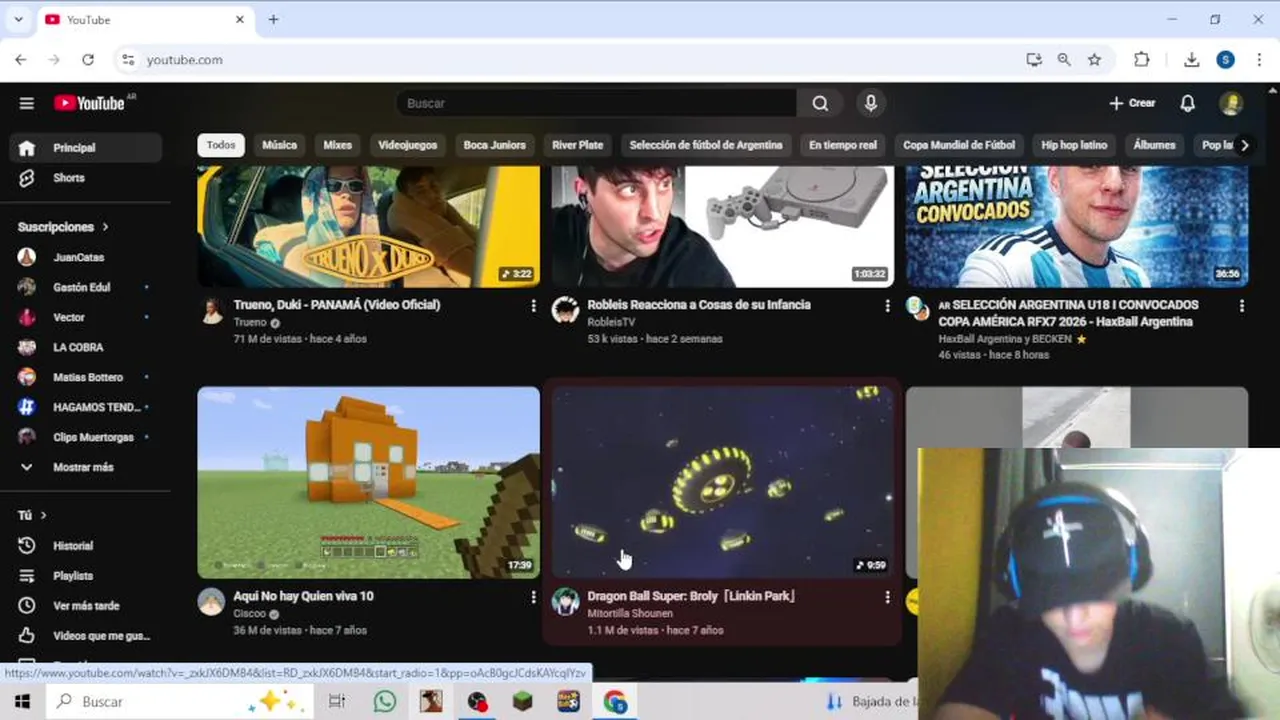Image resolution: width=1280 pixels, height=720 pixels.
Task: Open JuanCatas channel subscription
Action: pyautogui.click(x=86, y=257)
